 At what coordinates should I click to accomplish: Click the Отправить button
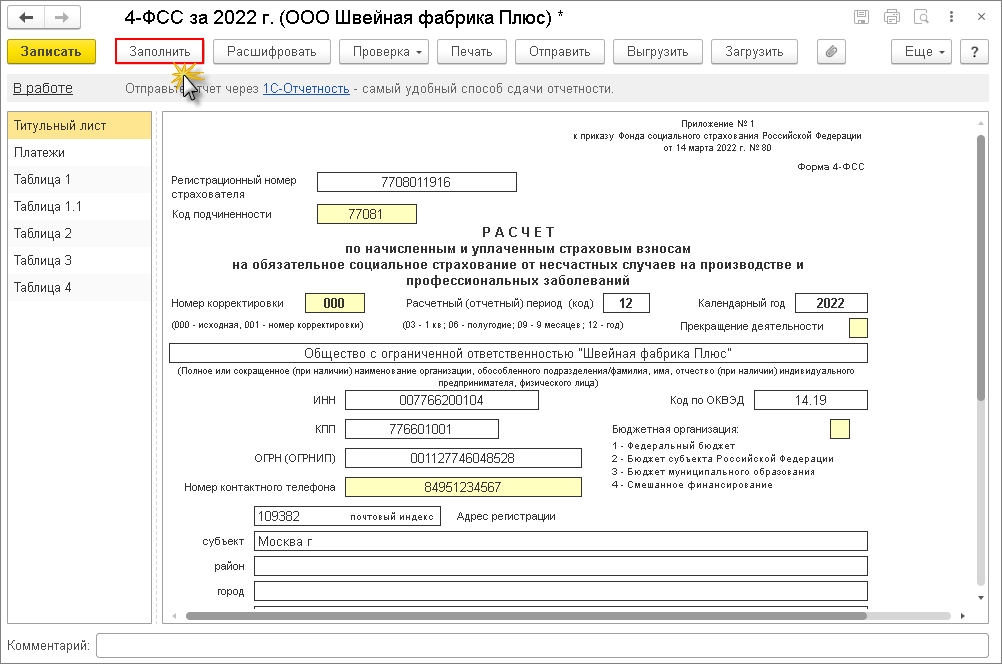(x=560, y=52)
